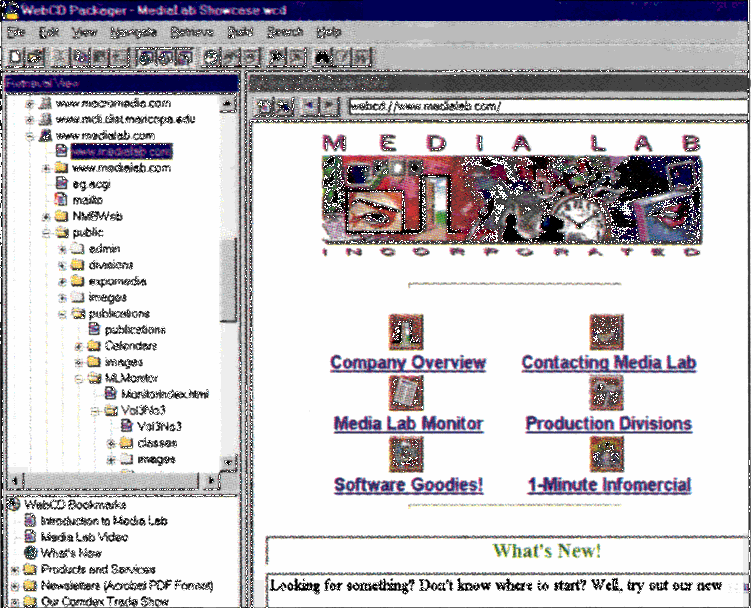Follow the Production Divisions link

[x=609, y=424]
